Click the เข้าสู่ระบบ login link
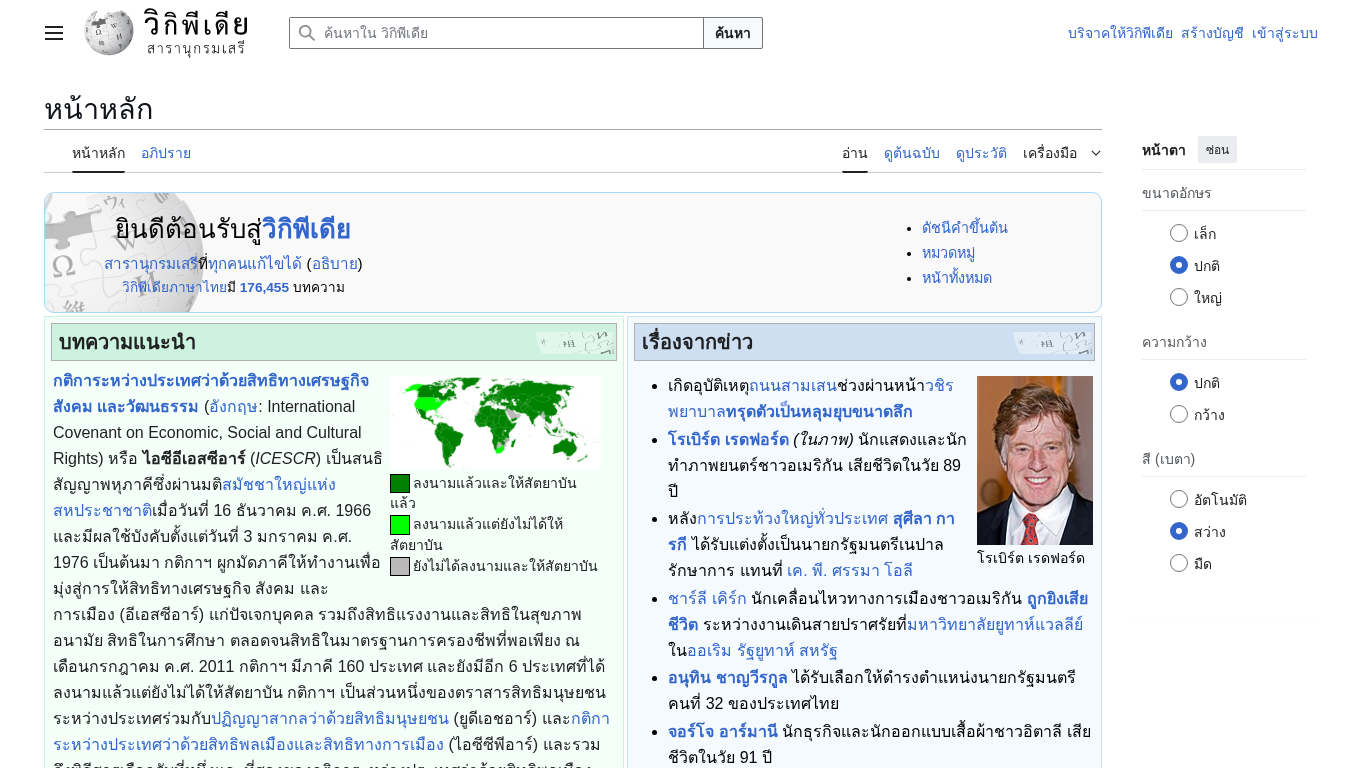The height and width of the screenshot is (768, 1366). [1284, 33]
